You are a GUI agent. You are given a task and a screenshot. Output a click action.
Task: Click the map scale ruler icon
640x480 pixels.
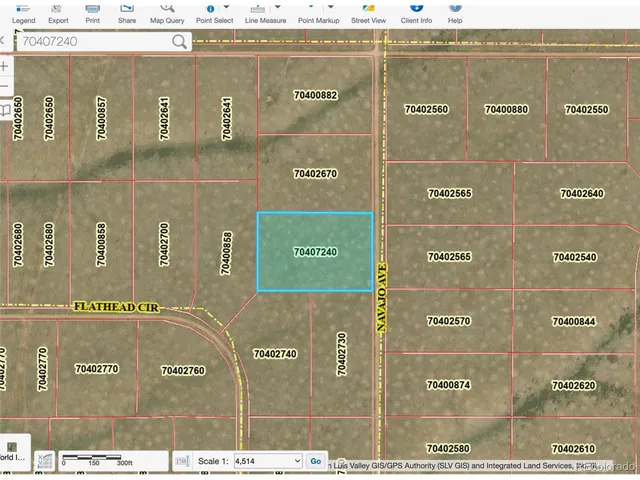click(182, 461)
